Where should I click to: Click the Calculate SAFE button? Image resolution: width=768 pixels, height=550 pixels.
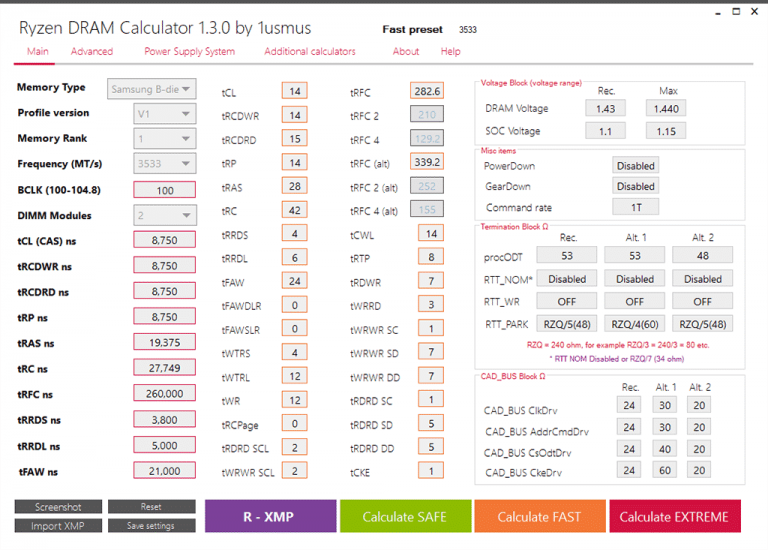coord(406,516)
